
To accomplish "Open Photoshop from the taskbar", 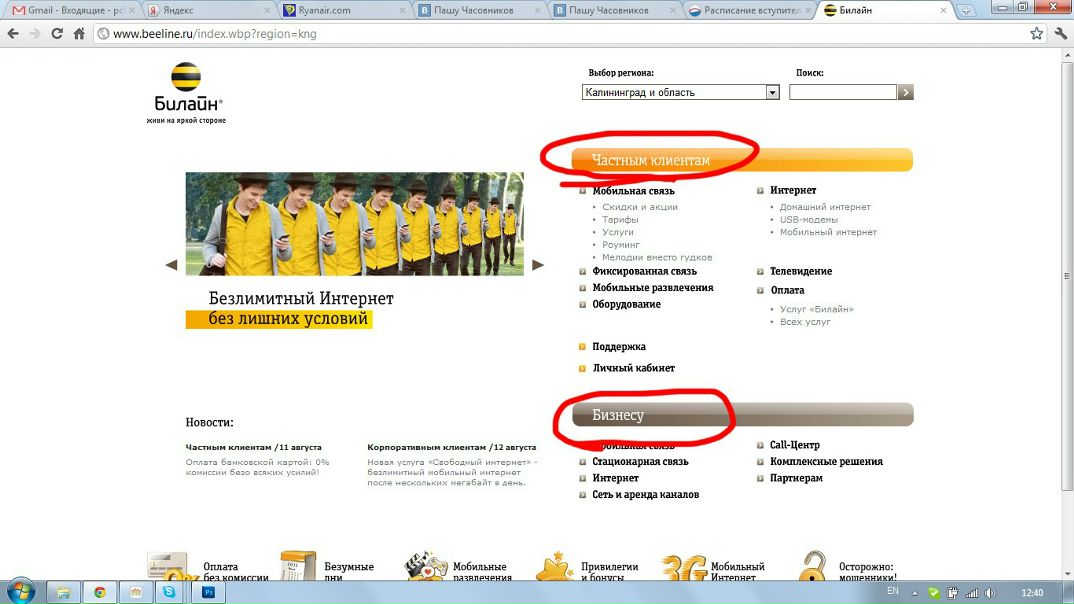I will [x=209, y=592].
